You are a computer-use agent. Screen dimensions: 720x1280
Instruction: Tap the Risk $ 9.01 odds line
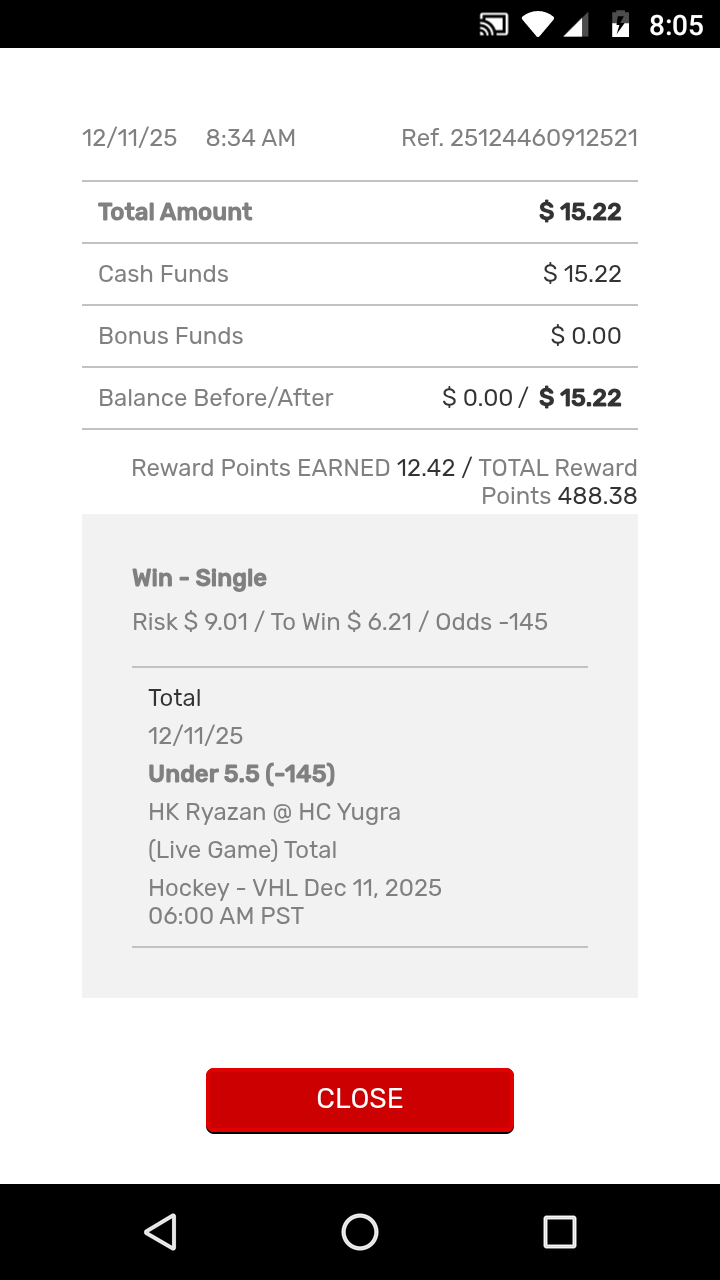click(x=340, y=622)
